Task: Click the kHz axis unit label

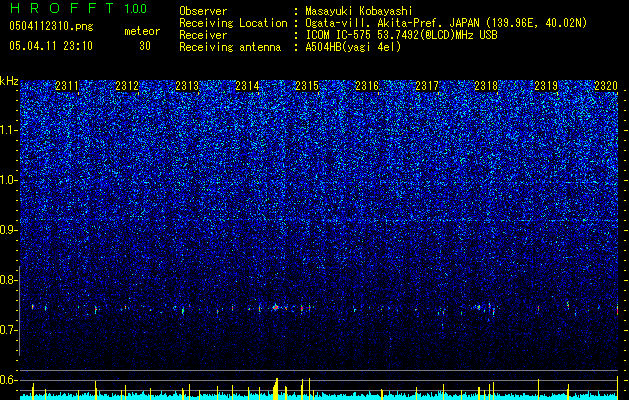Action: [9, 81]
